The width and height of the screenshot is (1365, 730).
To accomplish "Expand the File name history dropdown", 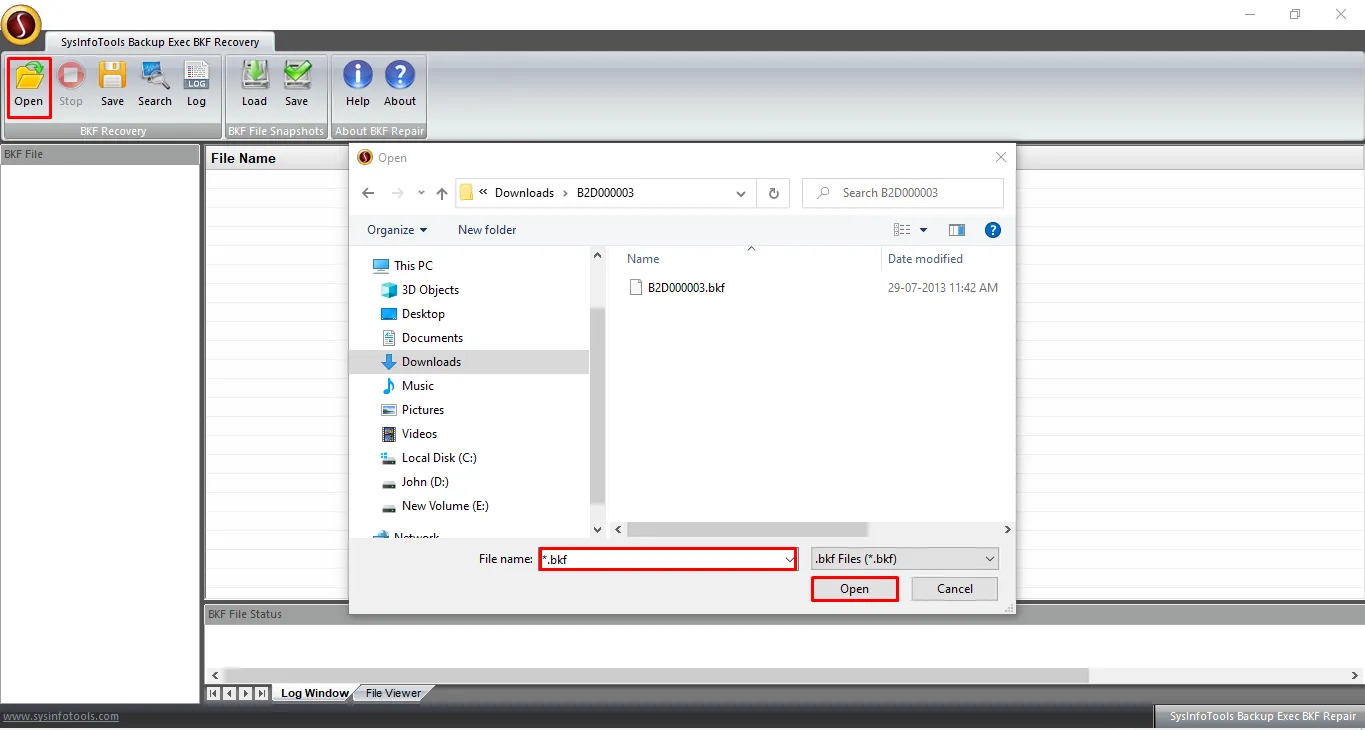I will [x=789, y=560].
